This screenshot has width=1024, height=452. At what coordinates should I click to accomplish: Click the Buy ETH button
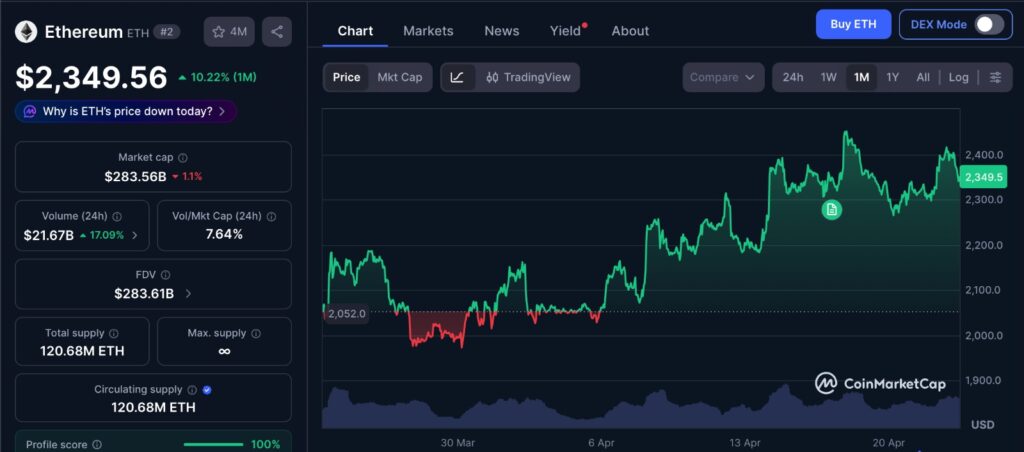coord(854,25)
